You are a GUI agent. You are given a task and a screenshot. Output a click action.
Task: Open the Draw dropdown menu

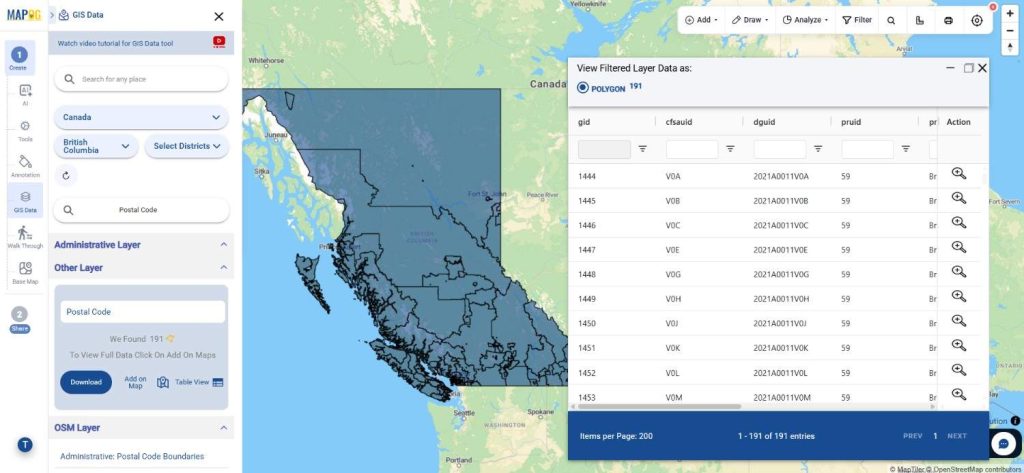[x=750, y=20]
